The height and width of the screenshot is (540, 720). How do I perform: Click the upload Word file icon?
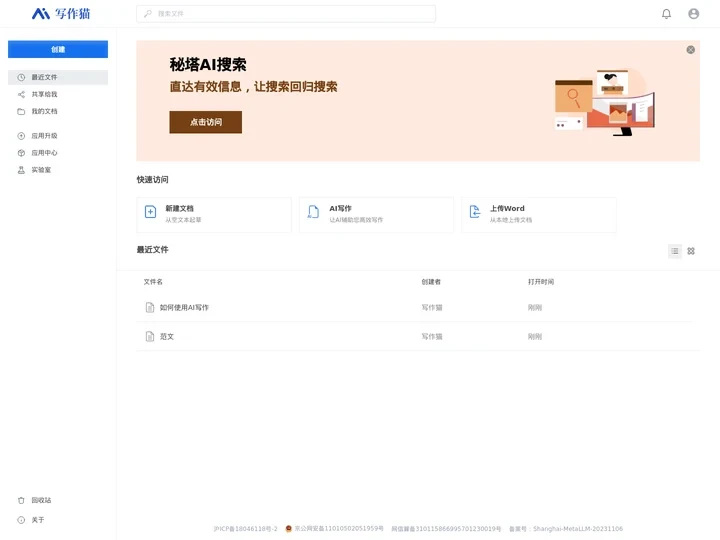(475, 212)
